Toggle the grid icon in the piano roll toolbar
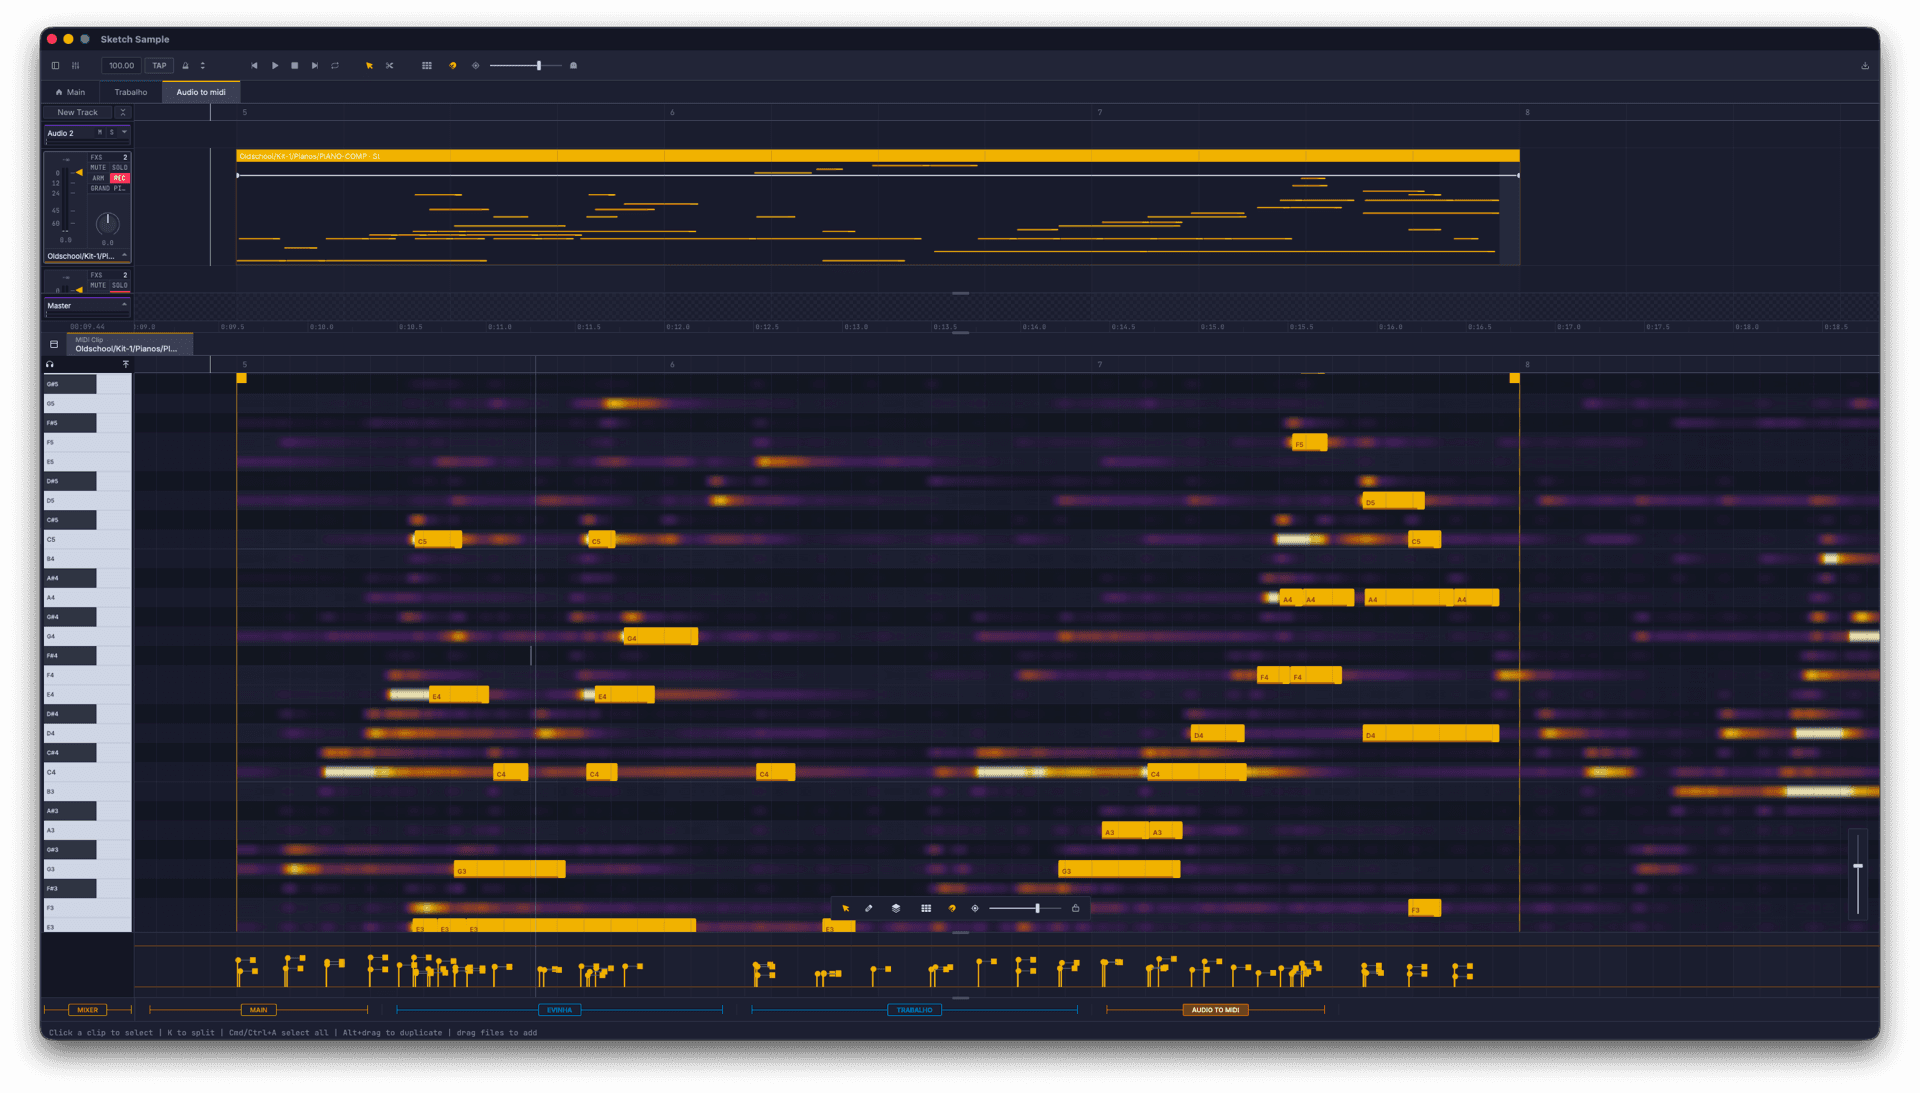The image size is (1920, 1093). 926,909
